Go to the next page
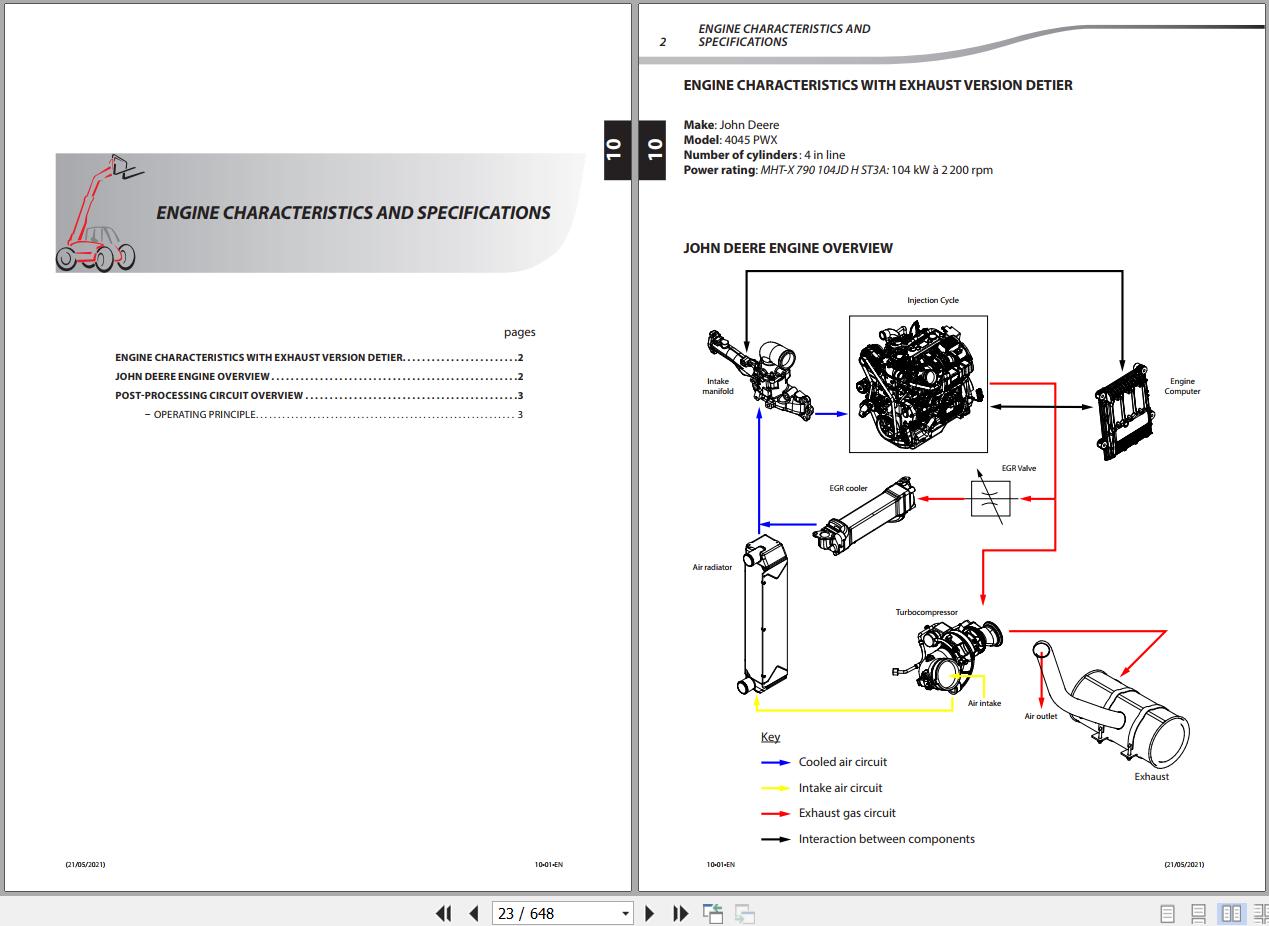The height and width of the screenshot is (926, 1269). 650,913
